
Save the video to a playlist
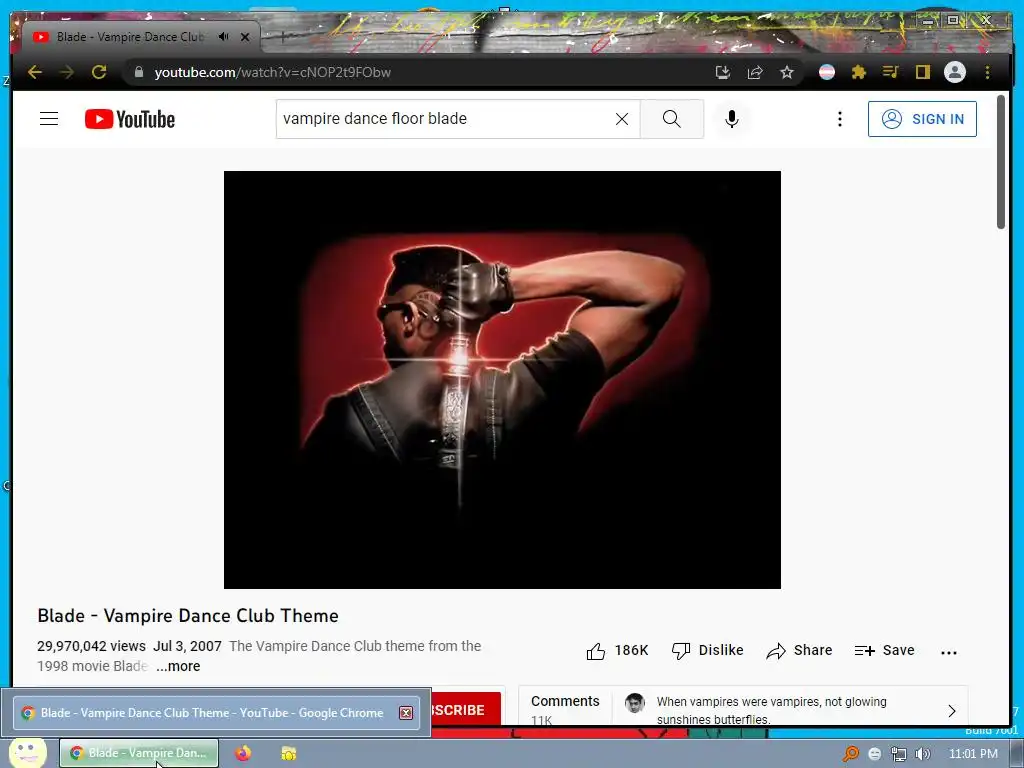coord(884,650)
